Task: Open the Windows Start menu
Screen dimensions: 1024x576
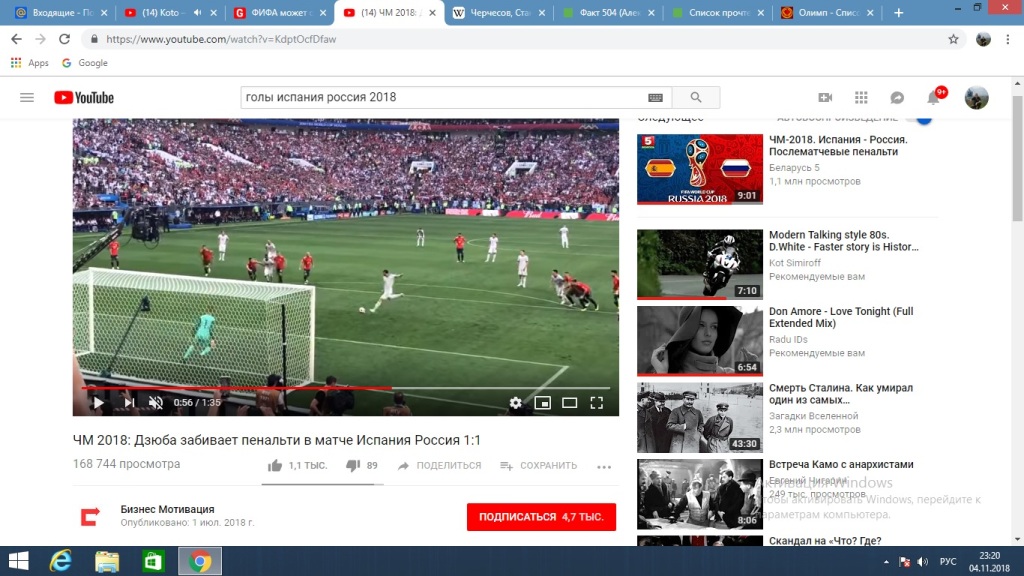Action: point(18,561)
